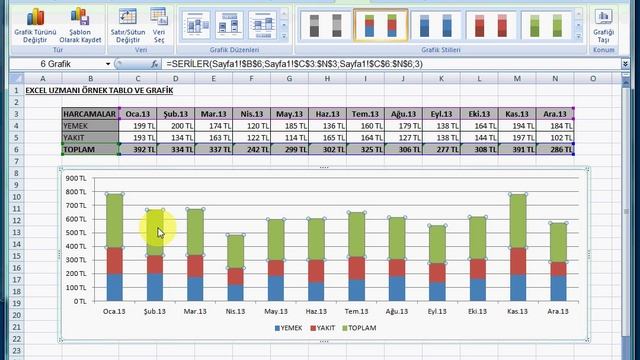Click cell with 199 TL
Screen dimensions: 640x360
coord(138,126)
